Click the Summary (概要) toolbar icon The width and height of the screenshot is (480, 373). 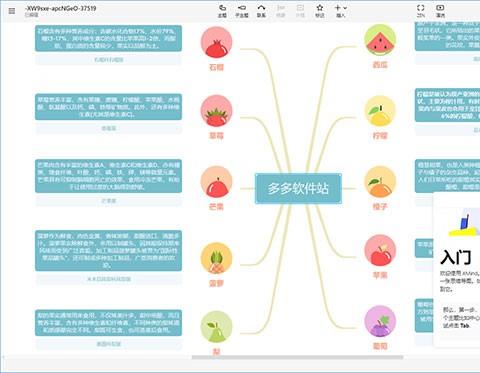pos(281,11)
